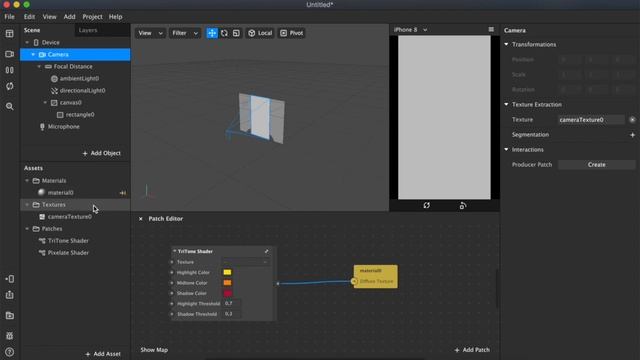The image size is (640, 360).
Task: Collapse the Texture Extraction section
Action: coord(507,104)
